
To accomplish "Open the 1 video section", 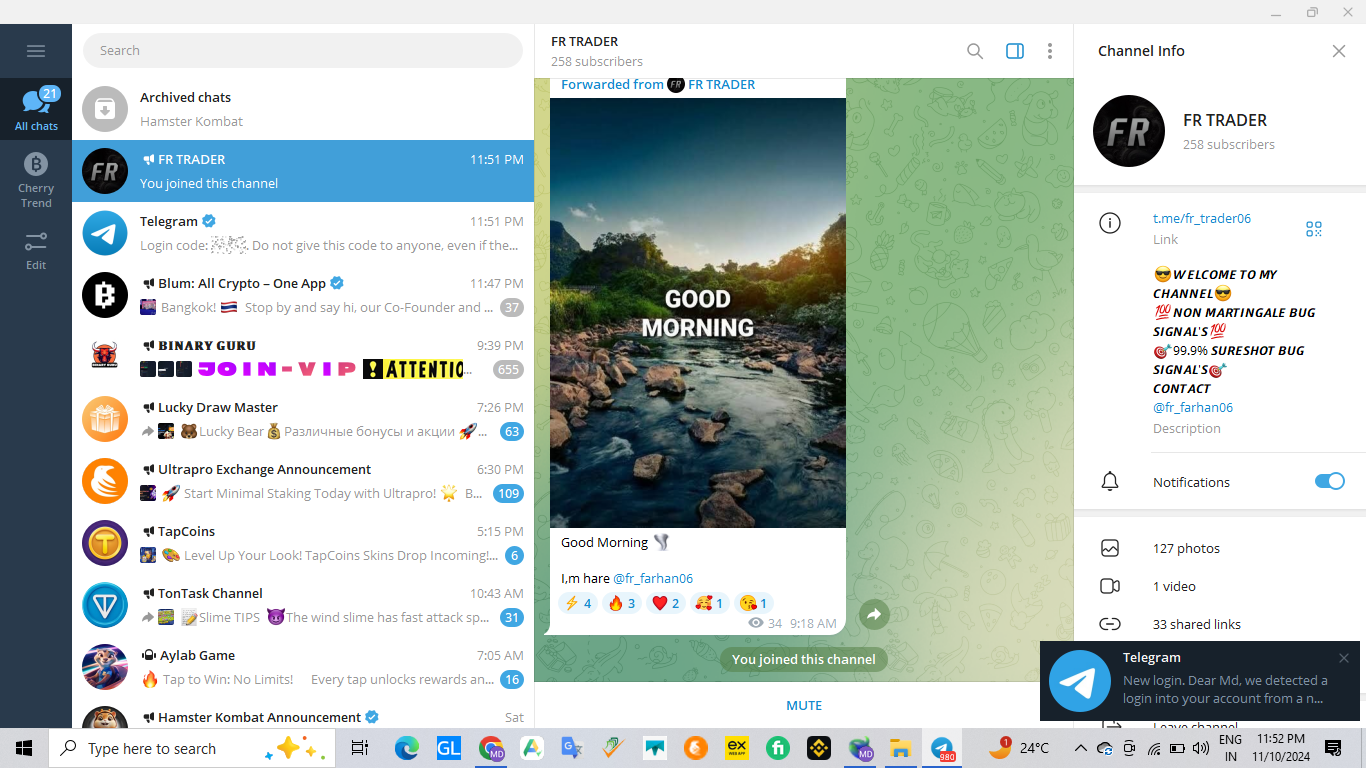I will tap(1220, 586).
